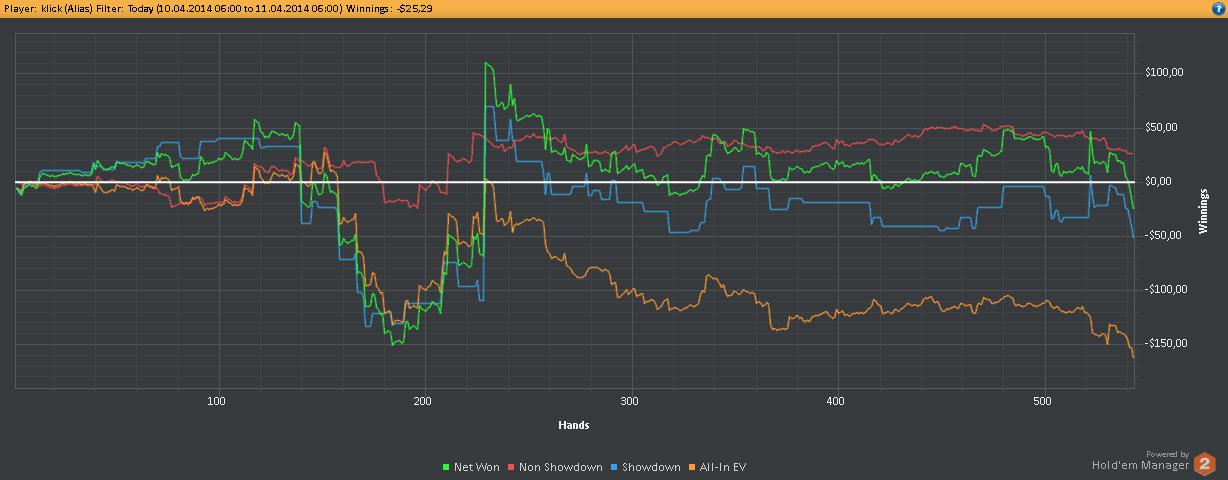The height and width of the screenshot is (480, 1228).
Task: Toggle the Showdown legend series
Action: coord(646,467)
